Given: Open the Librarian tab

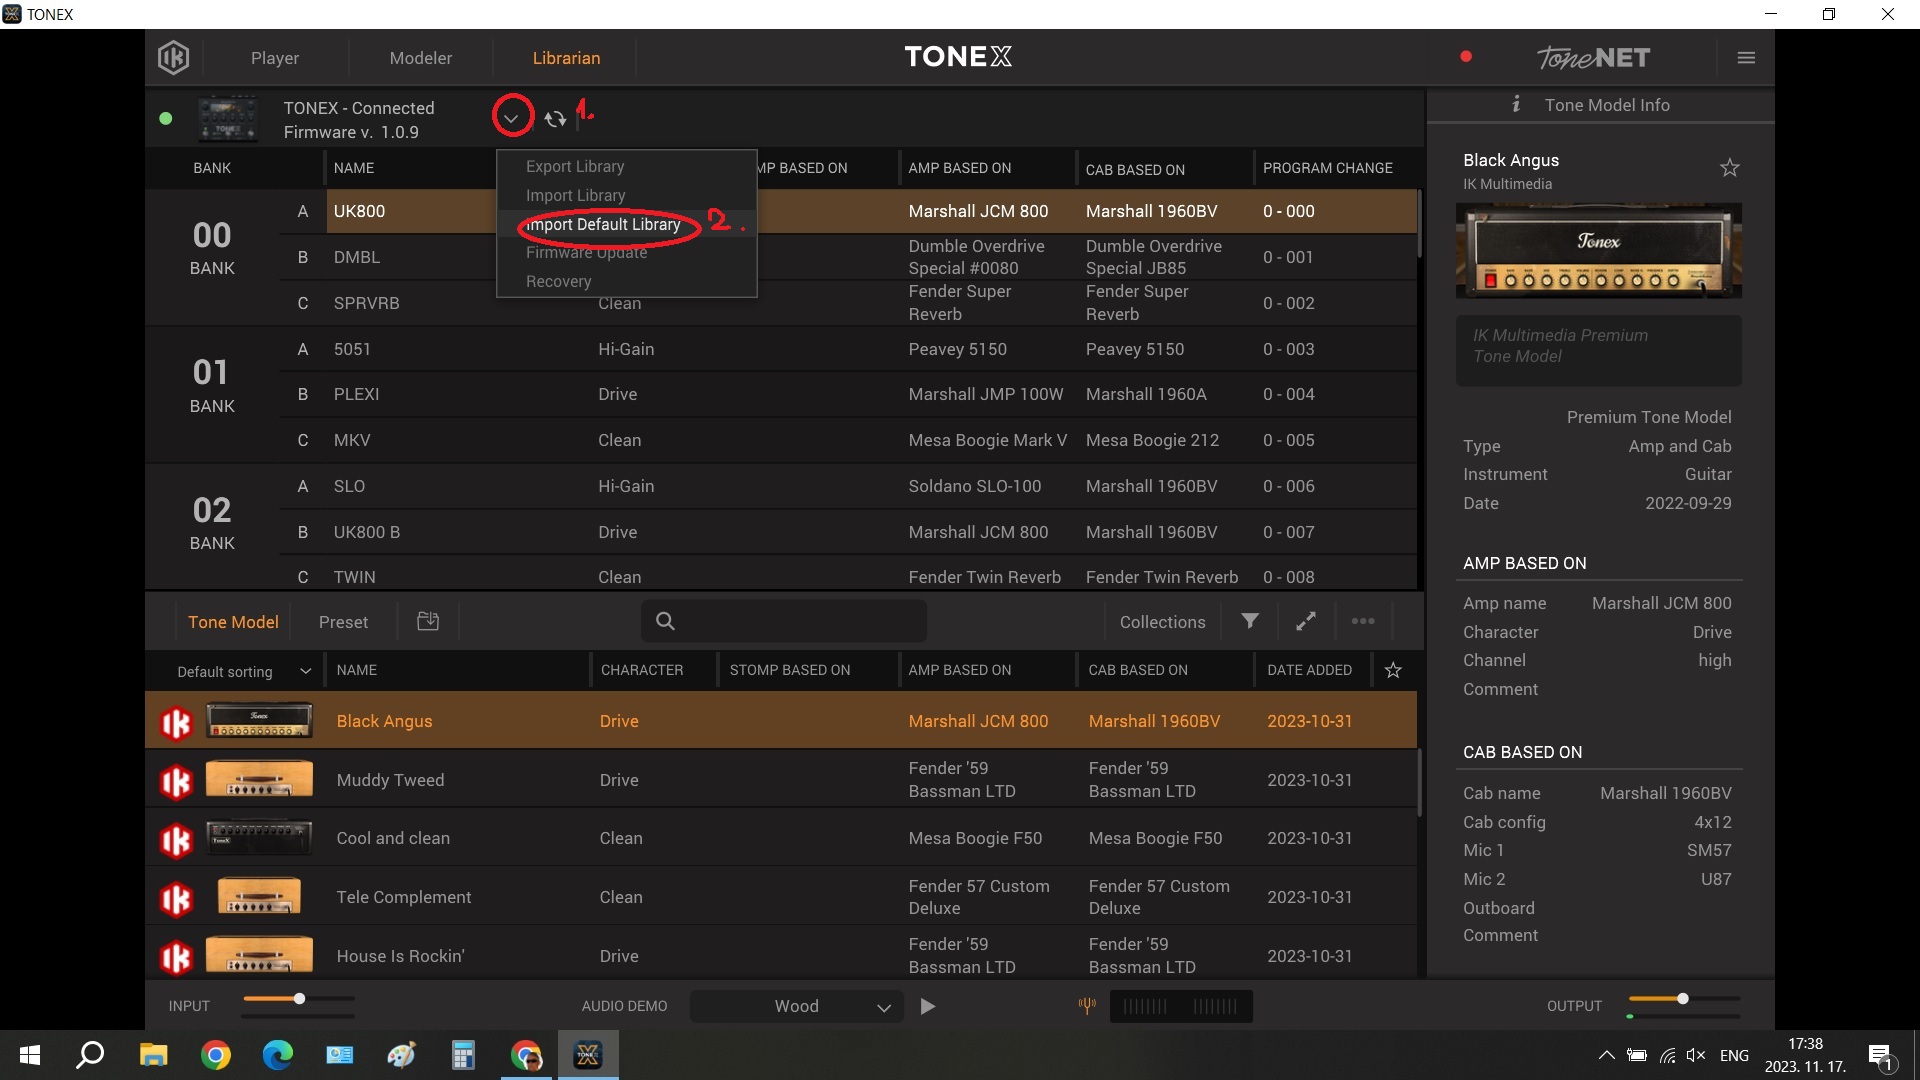Looking at the screenshot, I should click(x=566, y=58).
